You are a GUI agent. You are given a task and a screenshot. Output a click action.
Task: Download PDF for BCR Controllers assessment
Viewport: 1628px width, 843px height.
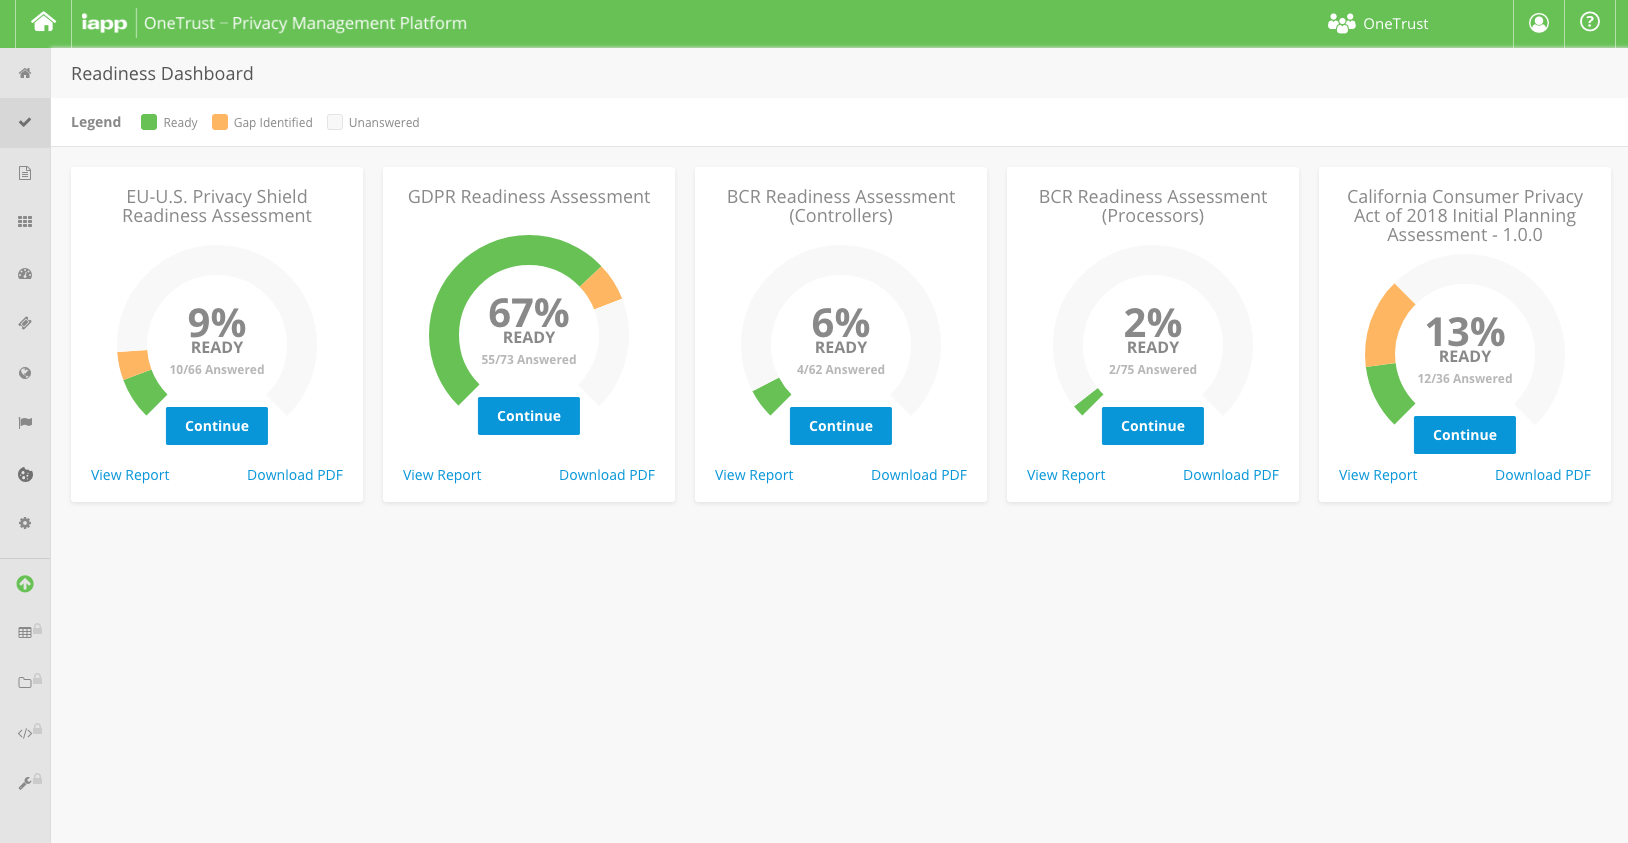point(919,475)
